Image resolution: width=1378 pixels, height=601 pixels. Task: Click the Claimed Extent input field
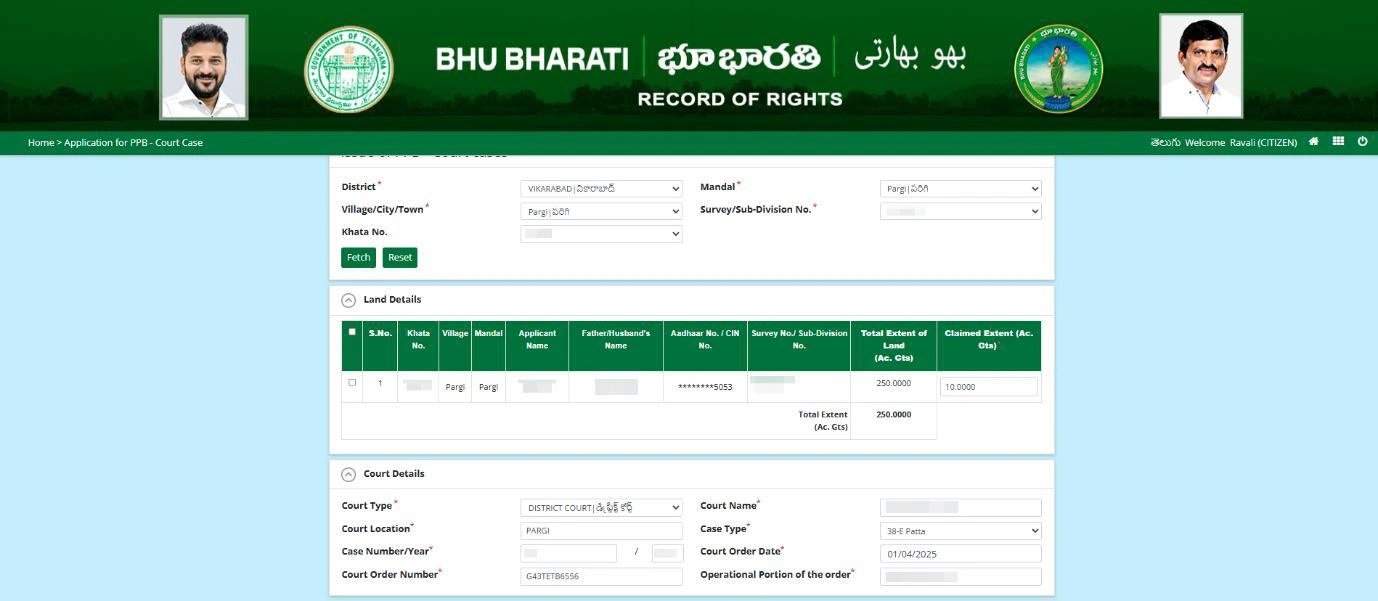[987, 385]
